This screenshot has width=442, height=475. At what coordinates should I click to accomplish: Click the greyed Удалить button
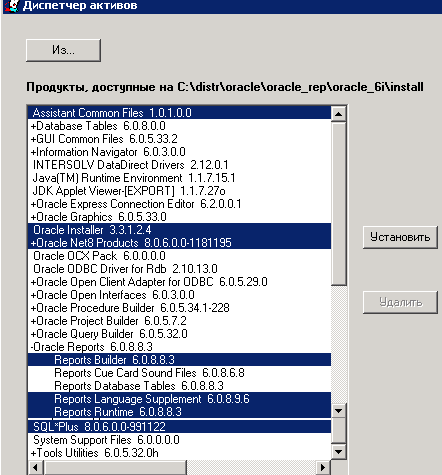(x=400, y=302)
